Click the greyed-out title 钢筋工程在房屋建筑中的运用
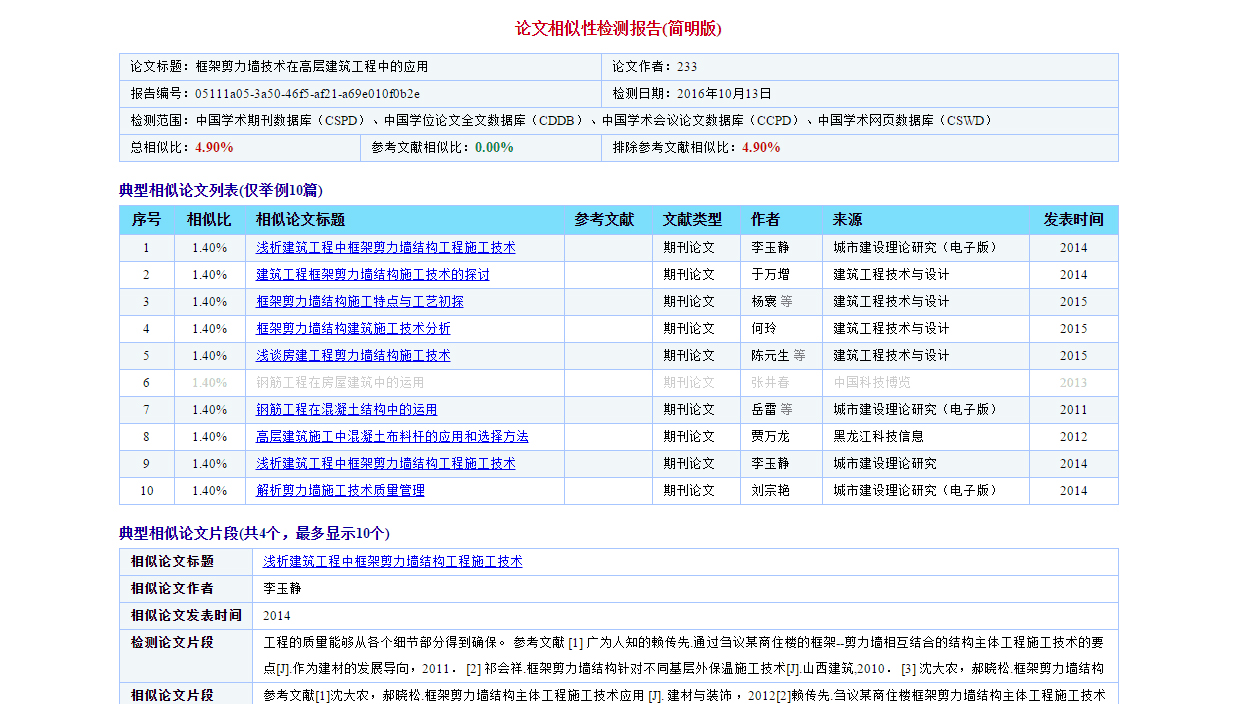Screen dimensions: 1260x704 [x=340, y=382]
